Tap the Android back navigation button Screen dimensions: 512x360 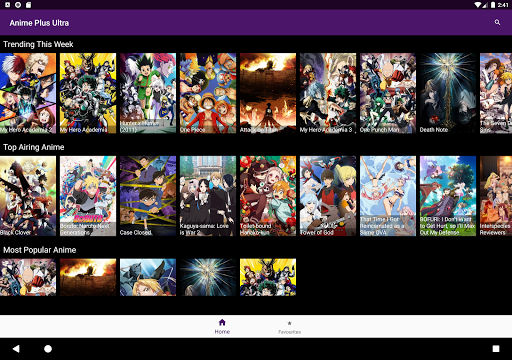(16, 349)
